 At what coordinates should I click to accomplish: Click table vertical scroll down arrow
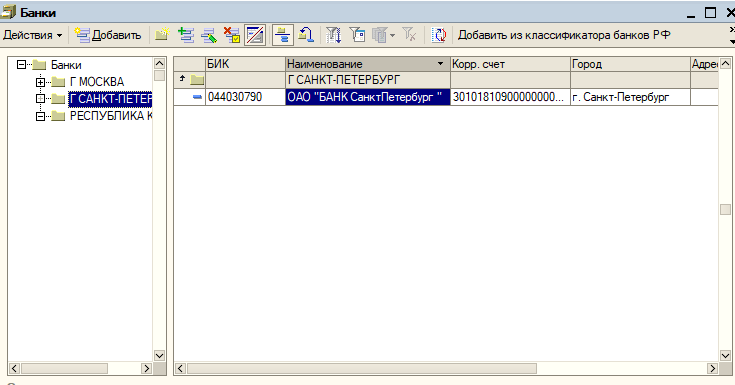click(x=725, y=355)
